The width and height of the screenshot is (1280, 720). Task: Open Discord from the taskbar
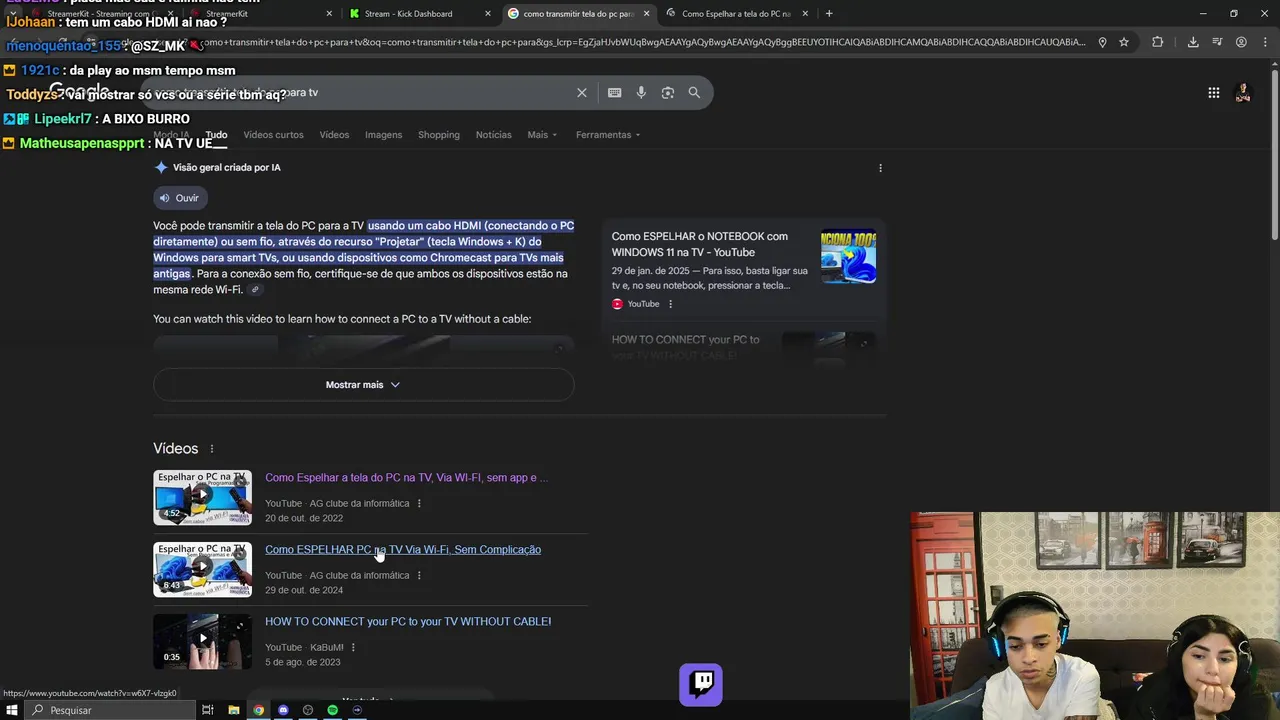(x=283, y=710)
